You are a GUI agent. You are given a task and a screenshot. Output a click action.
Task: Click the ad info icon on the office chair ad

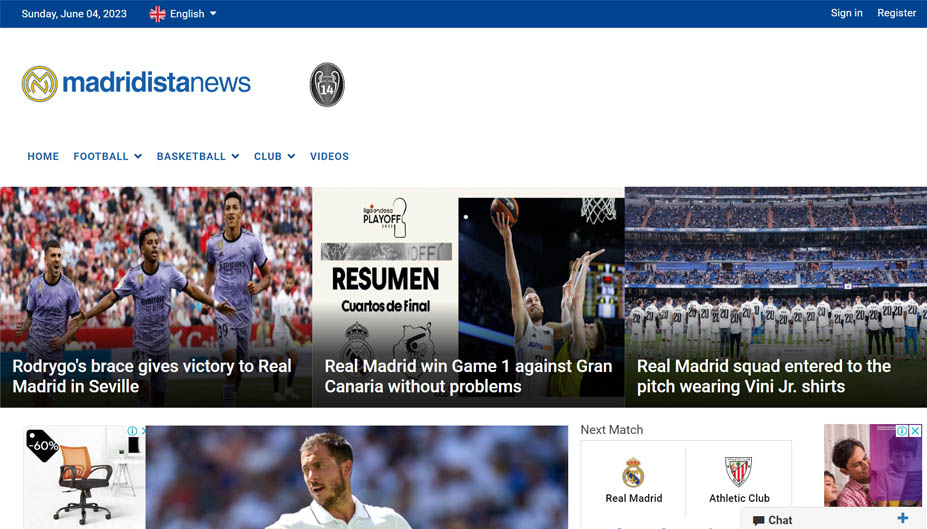click(x=132, y=432)
